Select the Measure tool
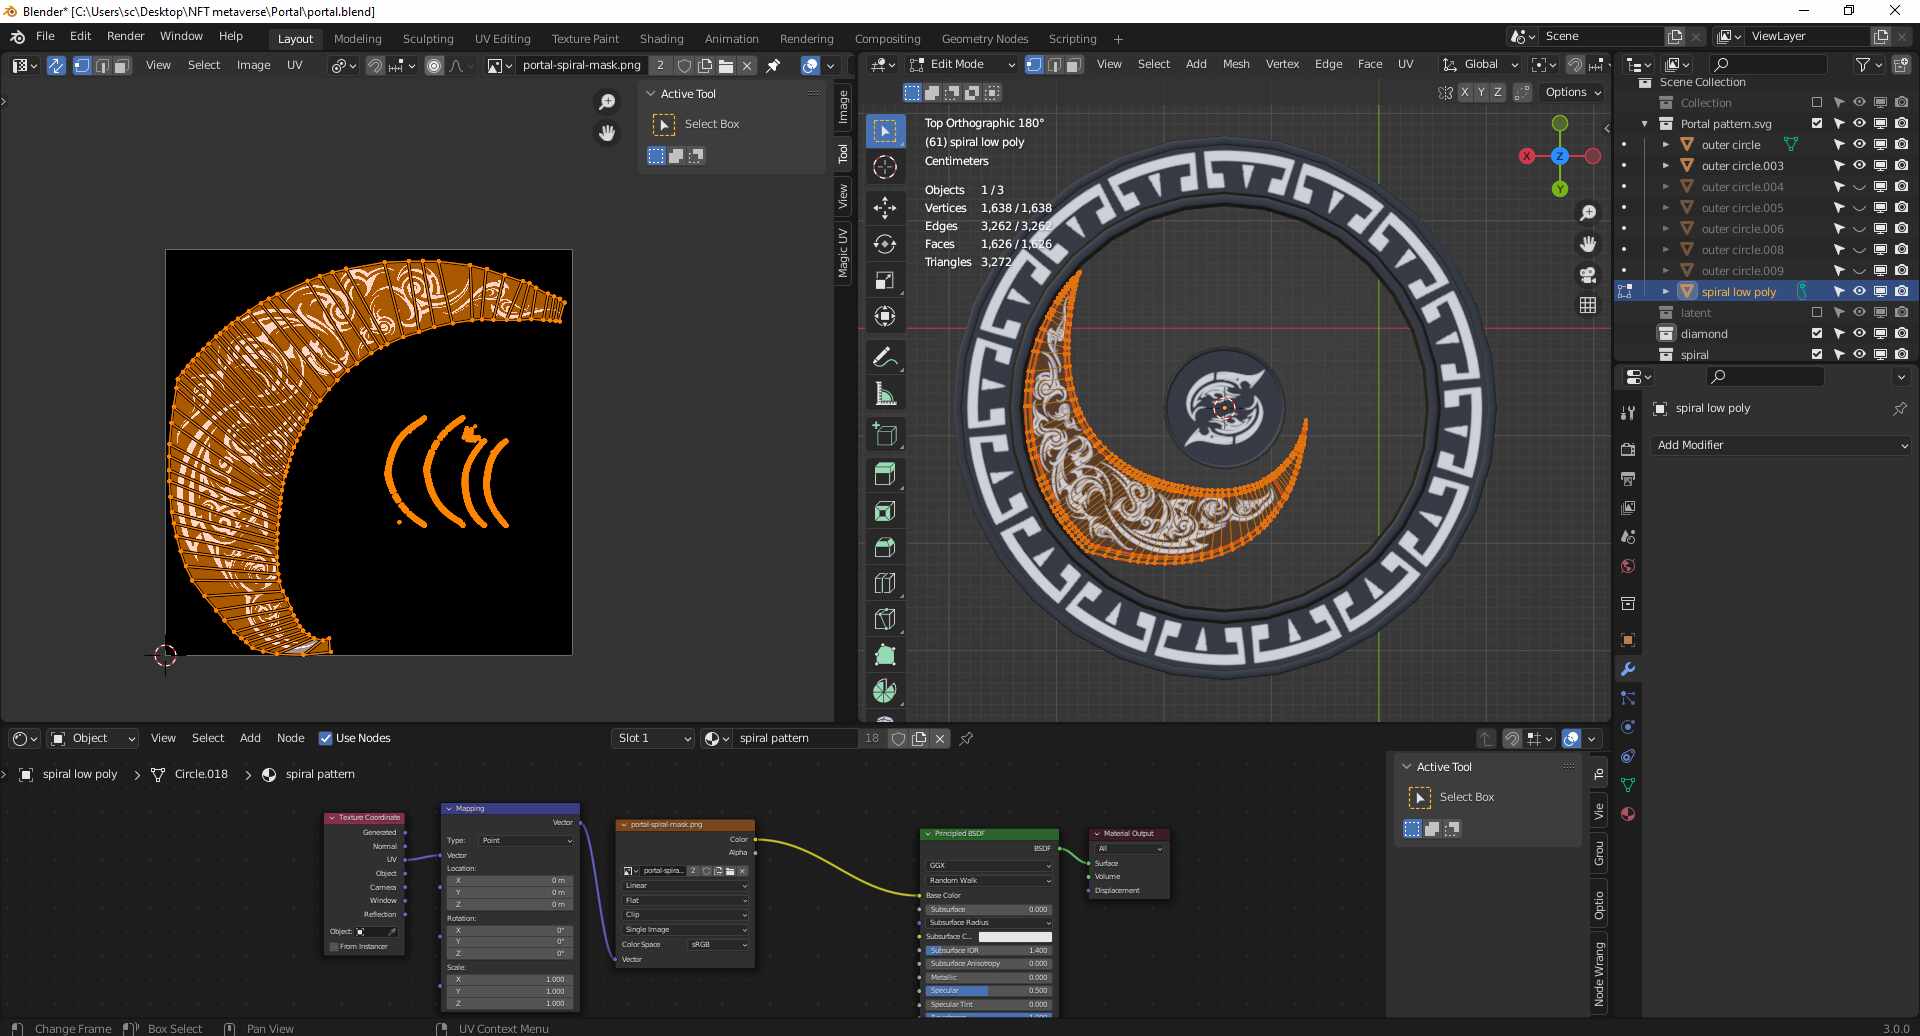1920x1036 pixels. (x=885, y=393)
